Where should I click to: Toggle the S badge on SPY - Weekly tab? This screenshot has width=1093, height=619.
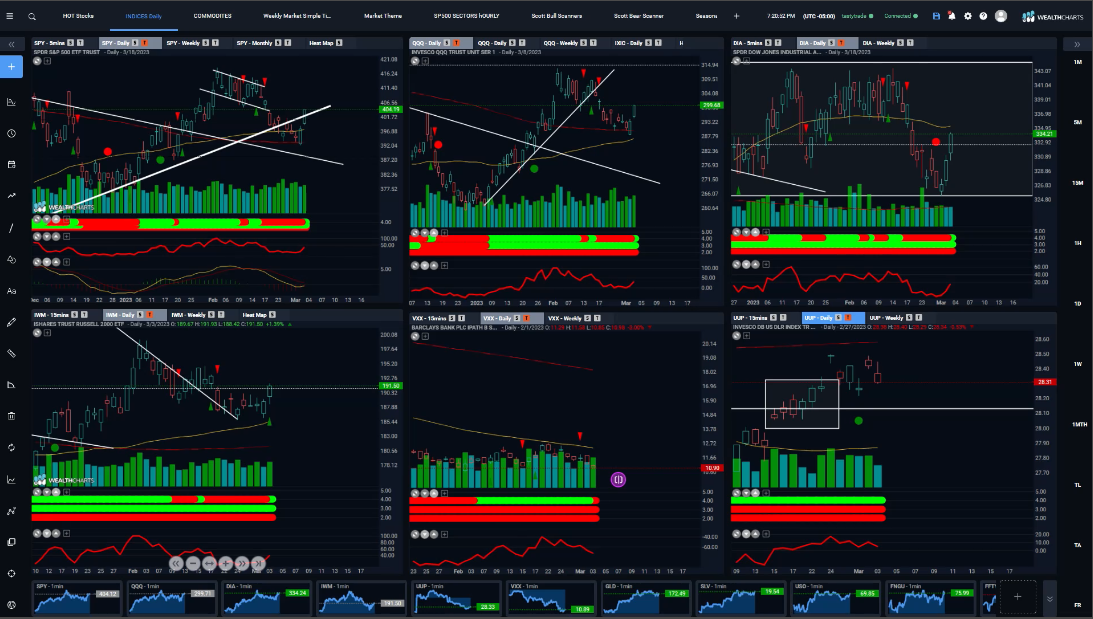point(205,43)
